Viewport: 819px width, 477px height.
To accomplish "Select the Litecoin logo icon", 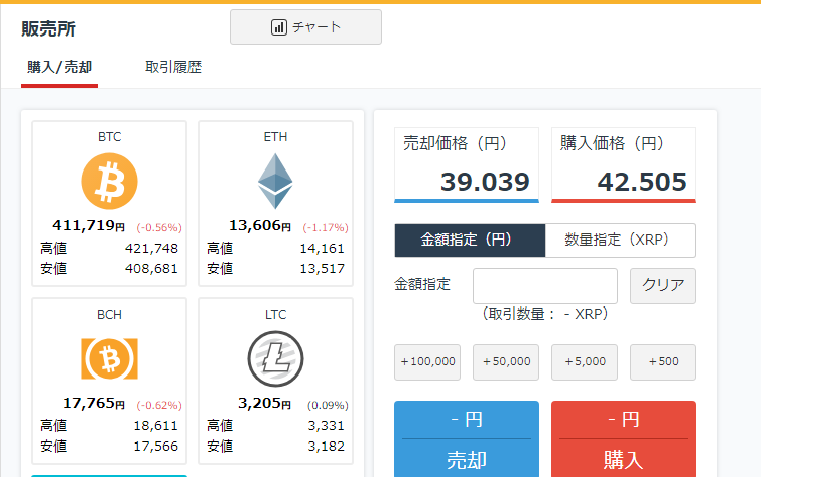I will coord(275,359).
